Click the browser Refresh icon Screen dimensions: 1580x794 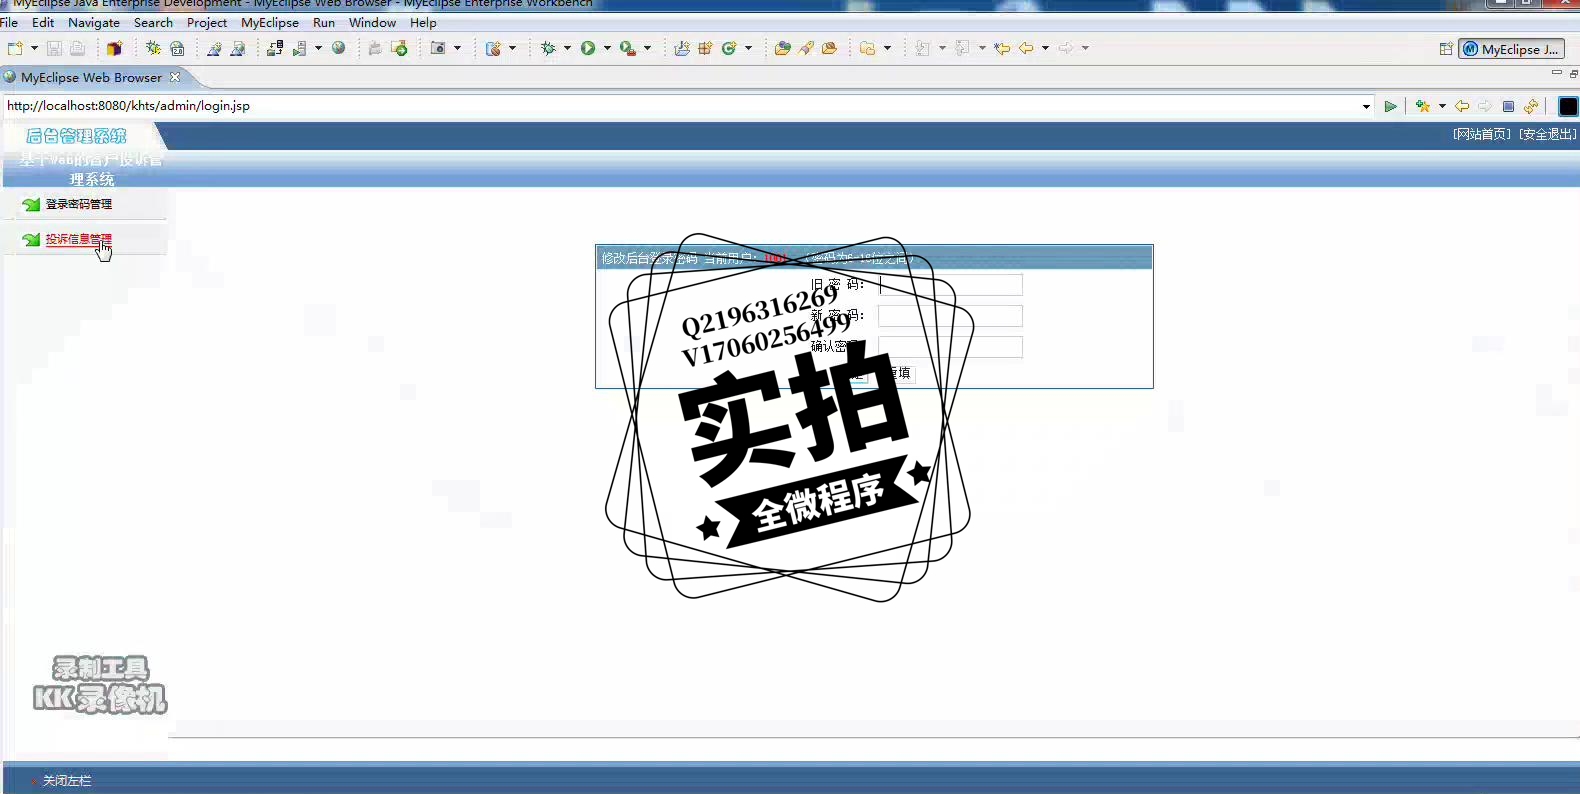pos(1531,106)
